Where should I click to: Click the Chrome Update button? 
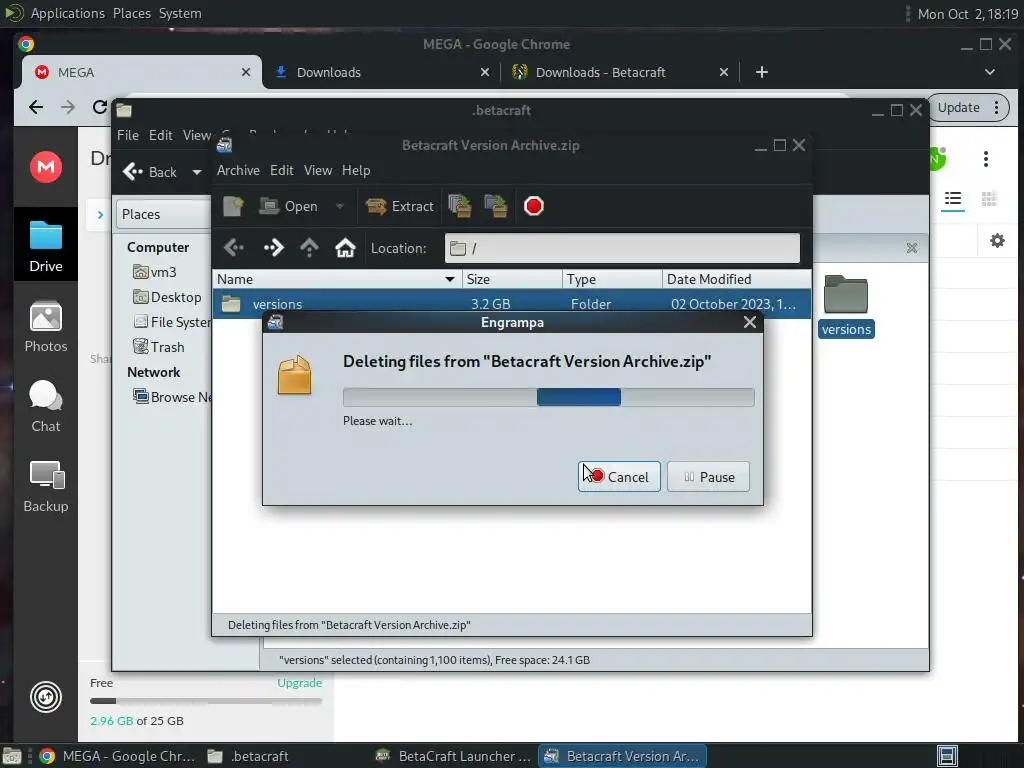click(x=959, y=108)
